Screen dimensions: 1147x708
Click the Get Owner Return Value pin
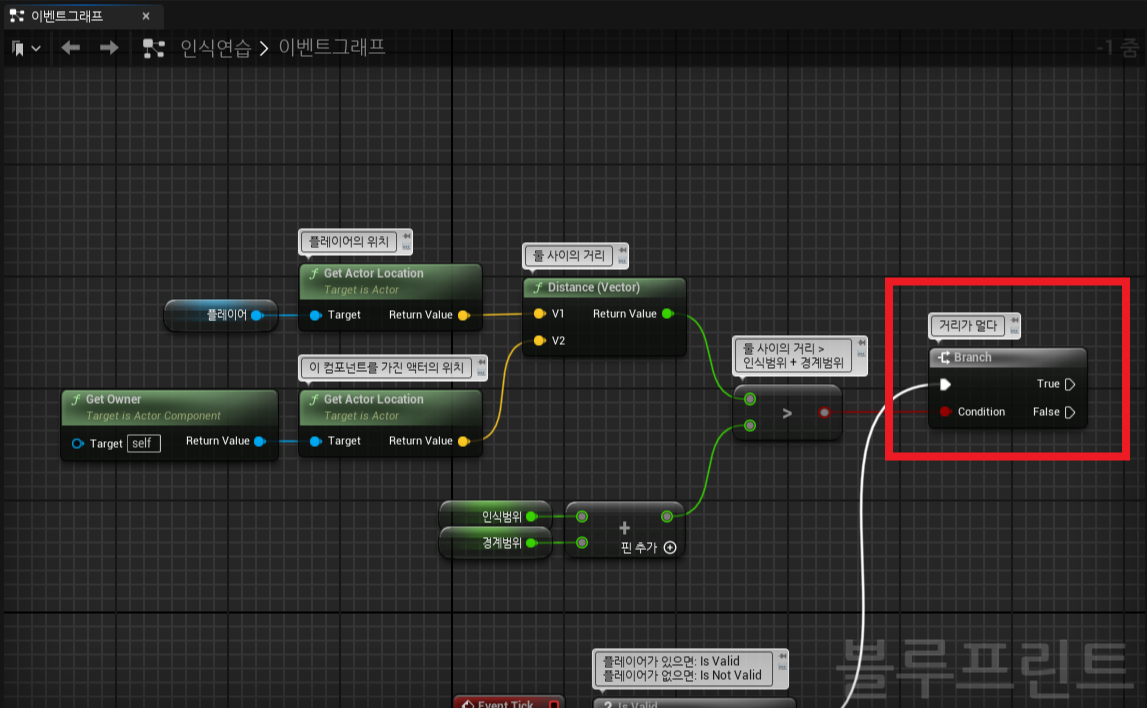click(260, 441)
